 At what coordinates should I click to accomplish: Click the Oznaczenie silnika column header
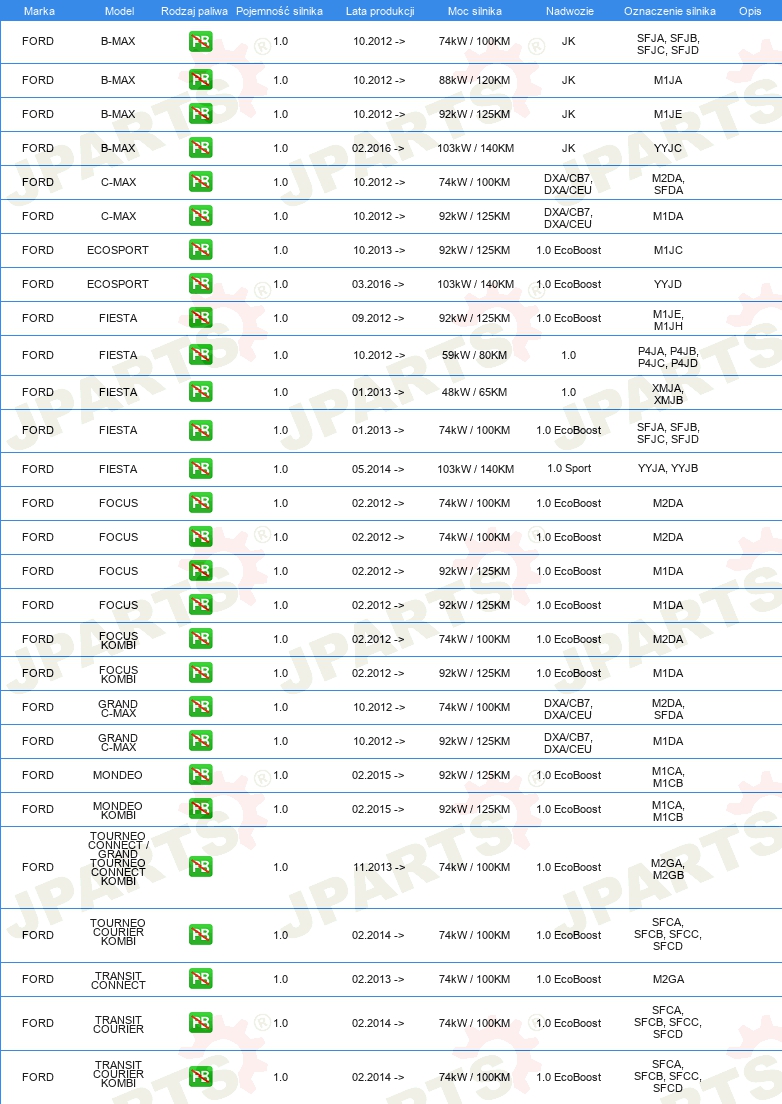click(x=669, y=11)
